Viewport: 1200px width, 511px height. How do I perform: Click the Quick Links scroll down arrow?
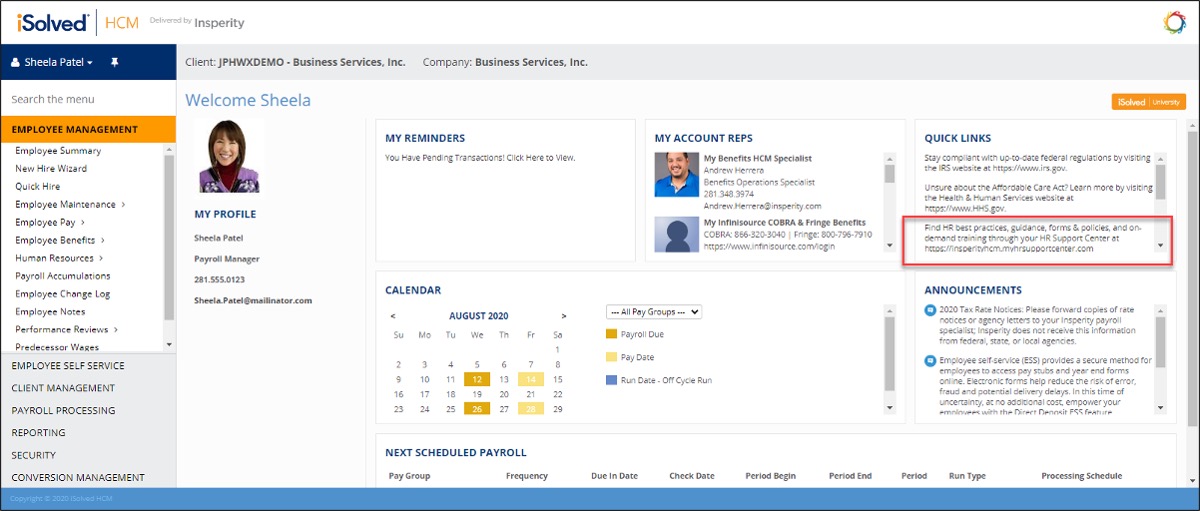(x=1160, y=245)
